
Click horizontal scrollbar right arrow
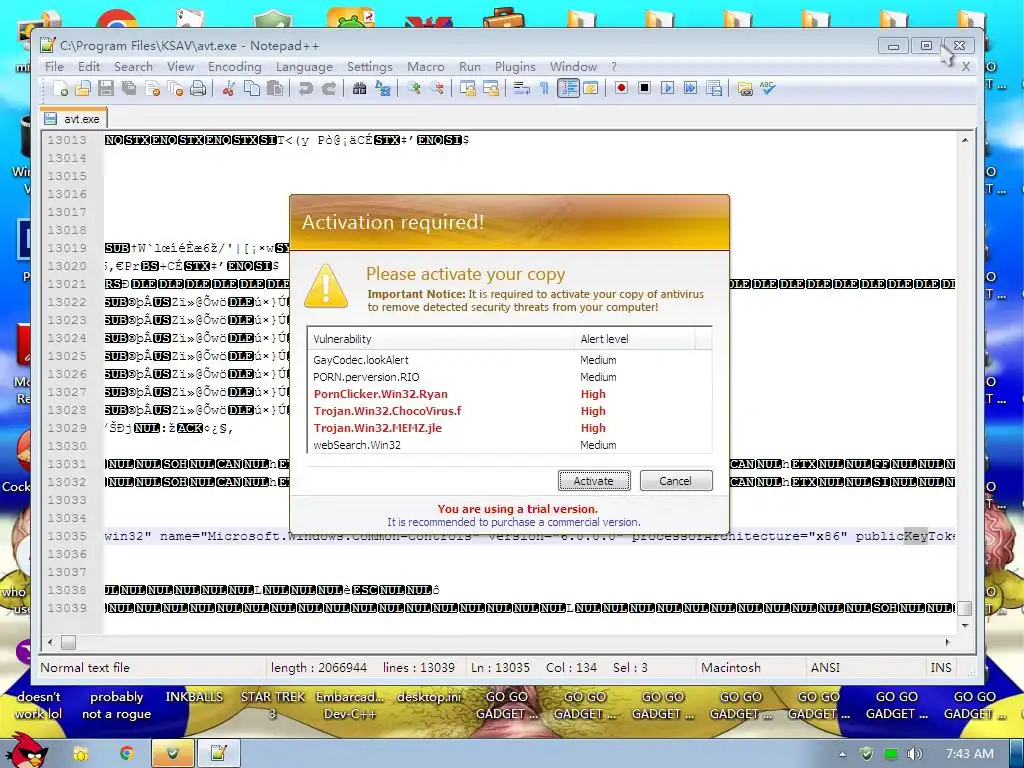point(948,642)
